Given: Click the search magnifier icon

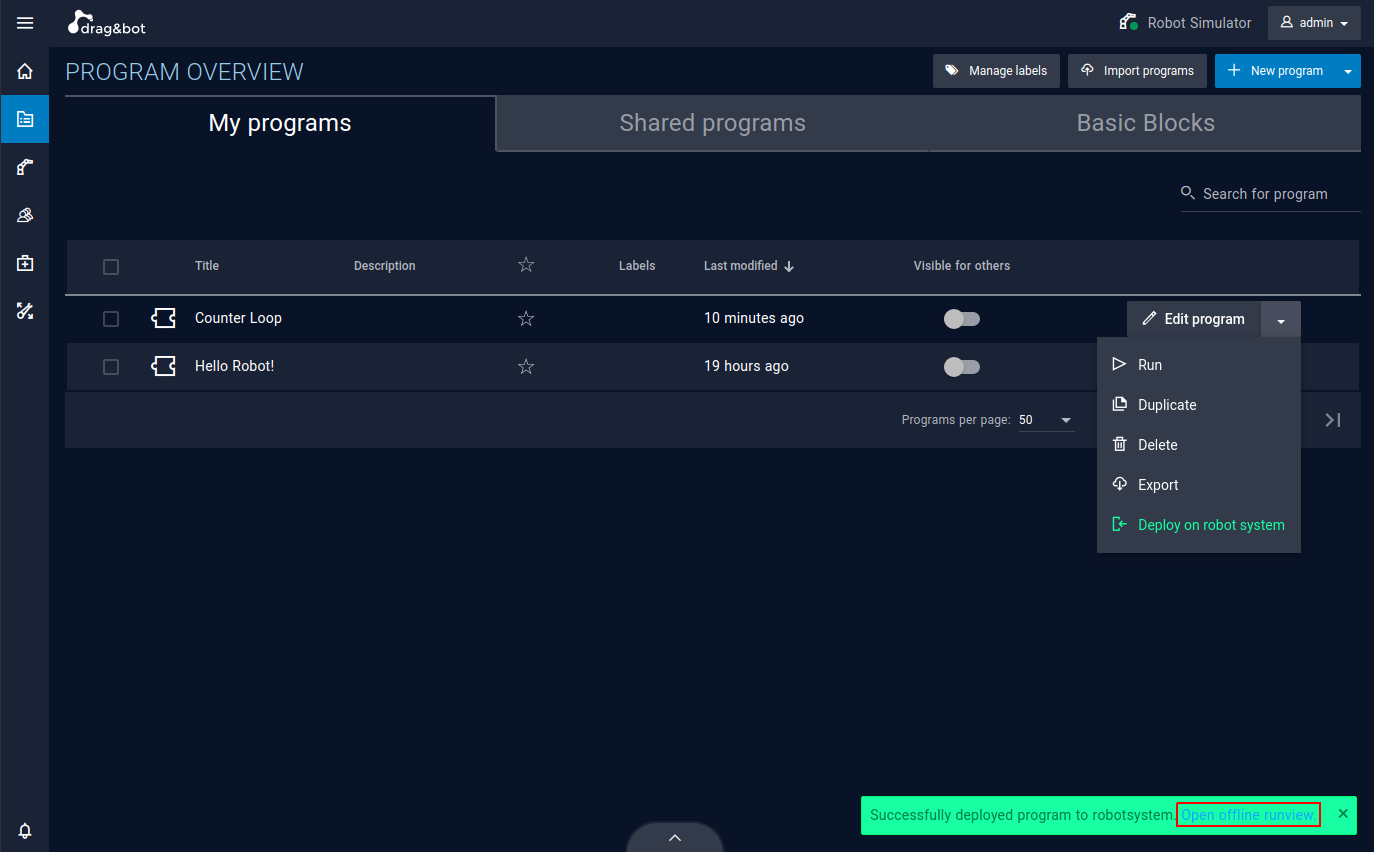Looking at the screenshot, I should click(1188, 193).
